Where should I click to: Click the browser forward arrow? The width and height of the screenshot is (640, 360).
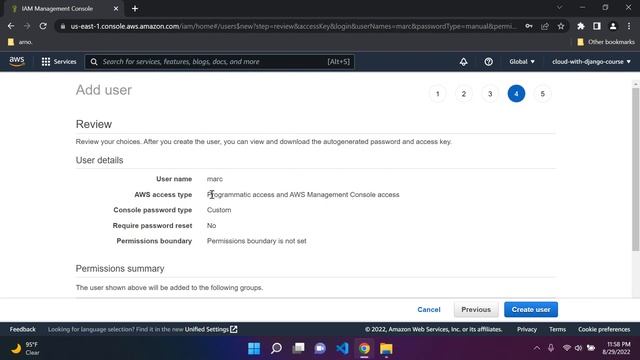coord(27,26)
